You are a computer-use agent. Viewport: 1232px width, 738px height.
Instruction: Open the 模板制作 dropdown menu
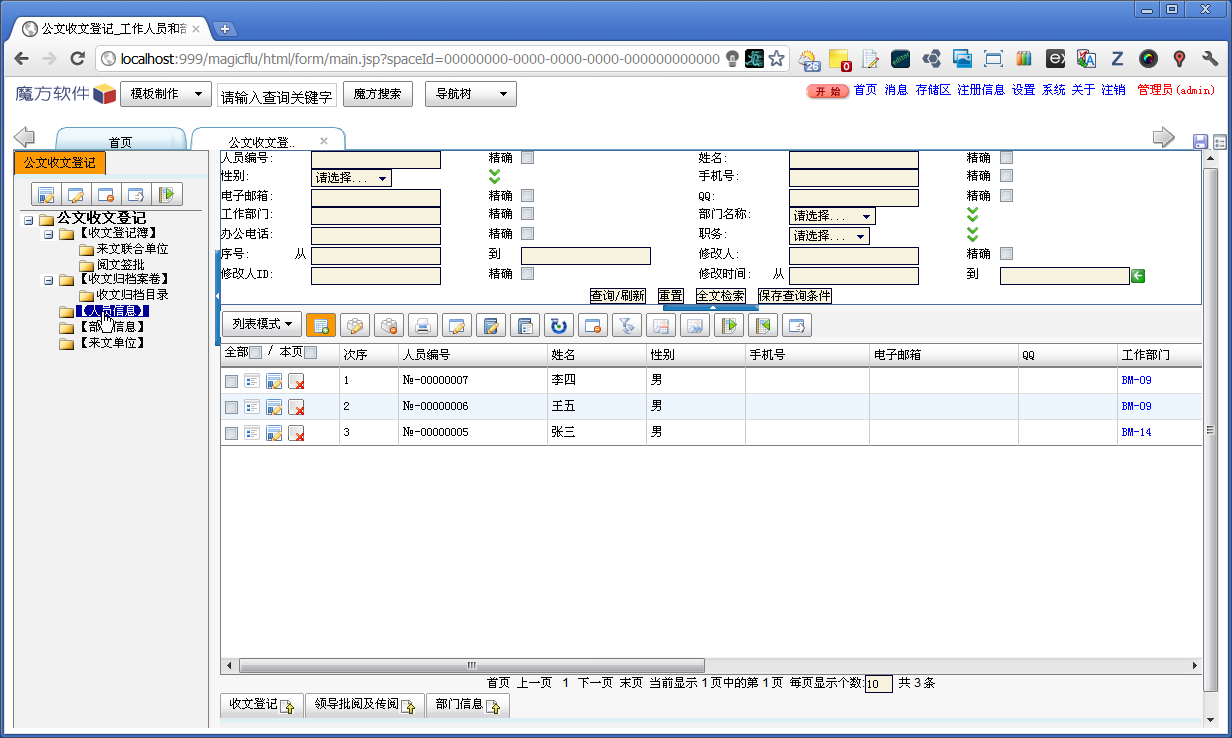coord(166,94)
